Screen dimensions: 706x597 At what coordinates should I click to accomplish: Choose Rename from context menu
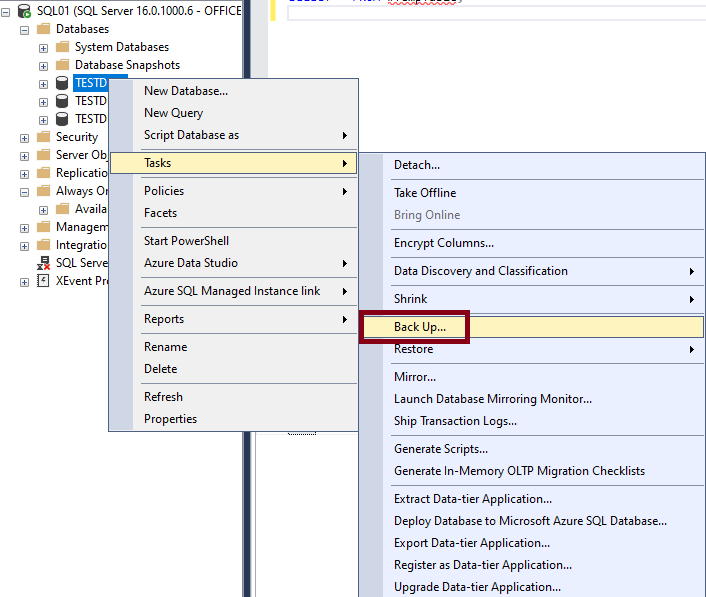(233, 347)
